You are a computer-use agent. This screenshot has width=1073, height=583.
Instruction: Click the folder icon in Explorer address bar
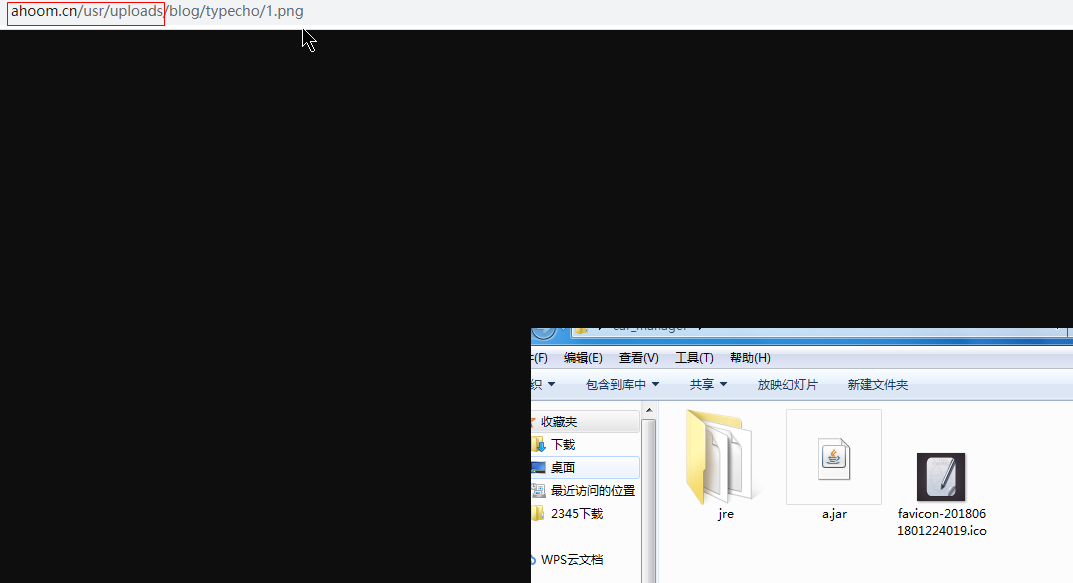(580, 328)
